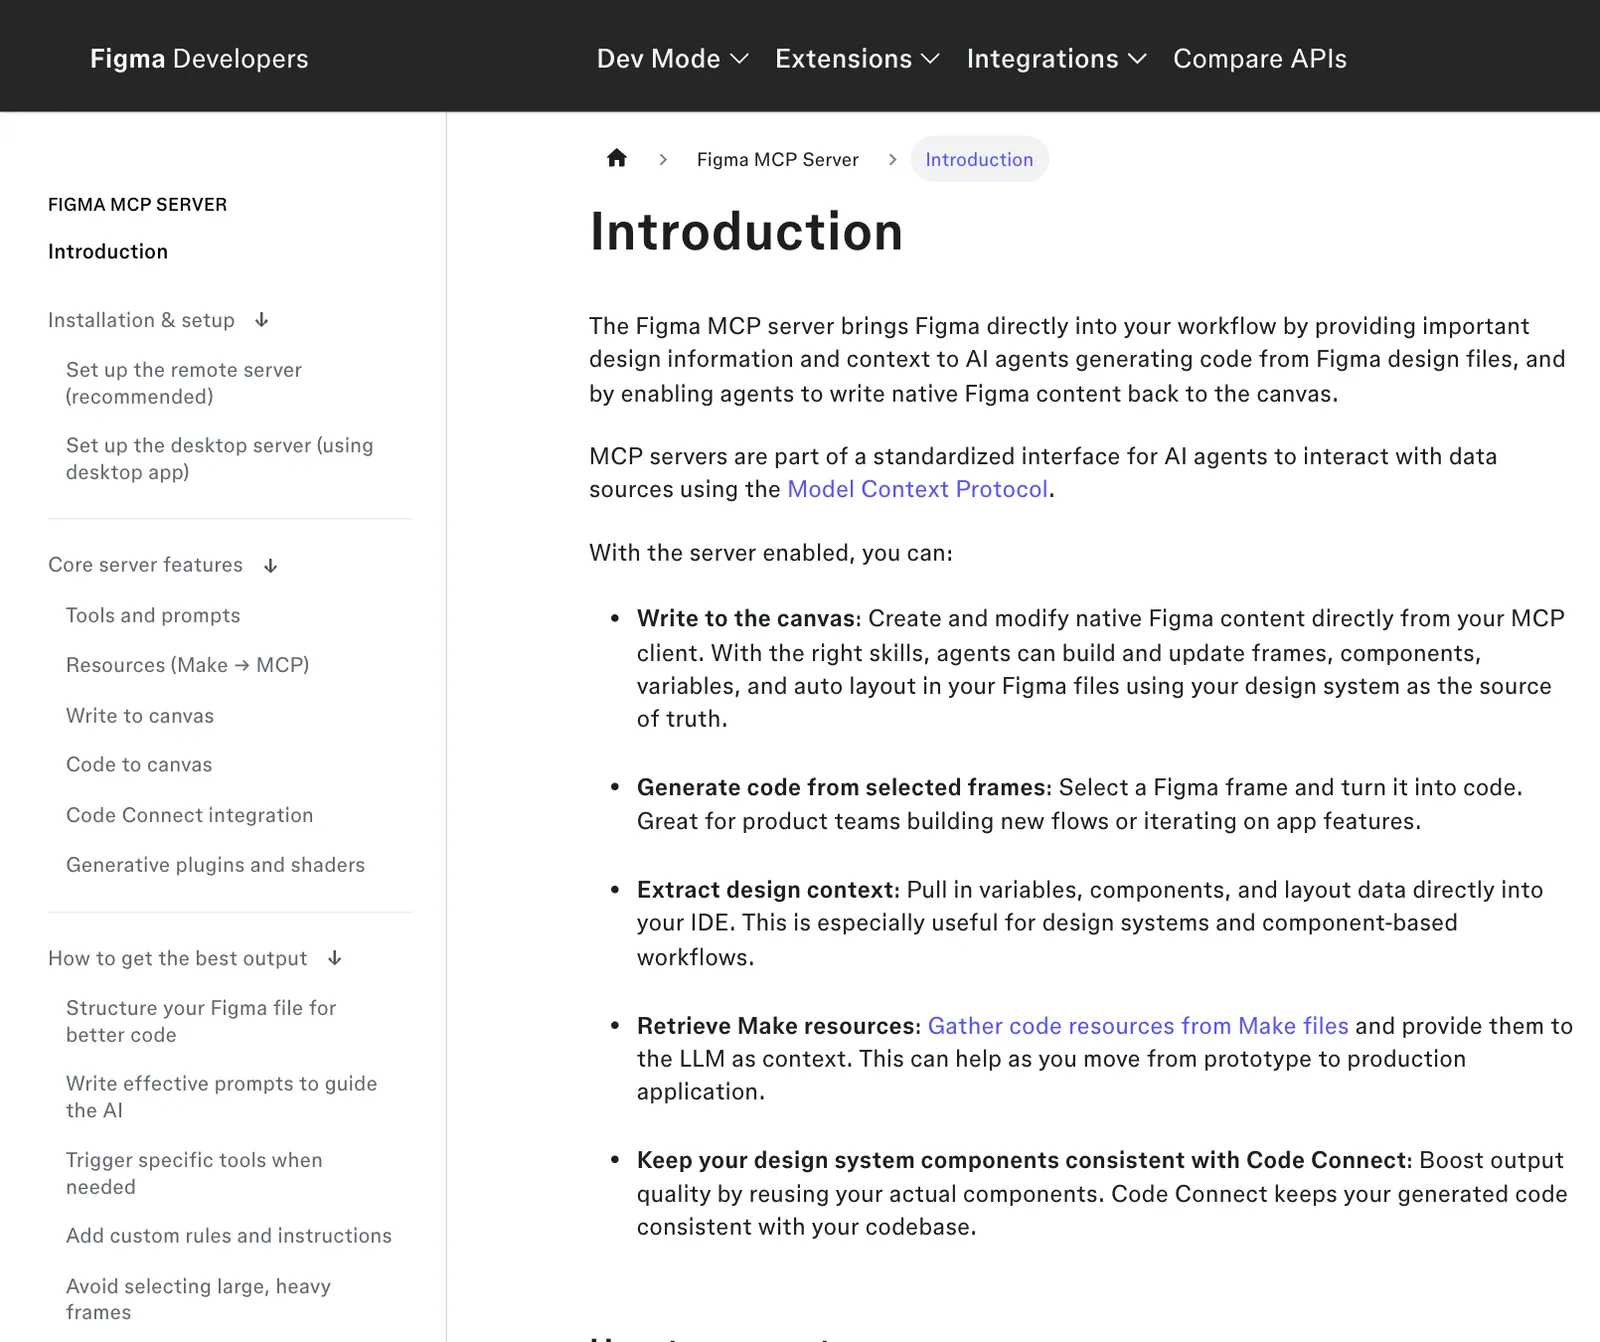This screenshot has width=1600, height=1342.
Task: Go to Avoid selecting large, heavy frames
Action: [198, 1299]
